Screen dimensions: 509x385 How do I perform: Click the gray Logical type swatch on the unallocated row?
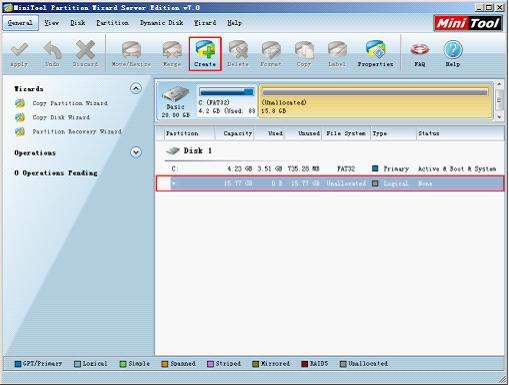[375, 183]
